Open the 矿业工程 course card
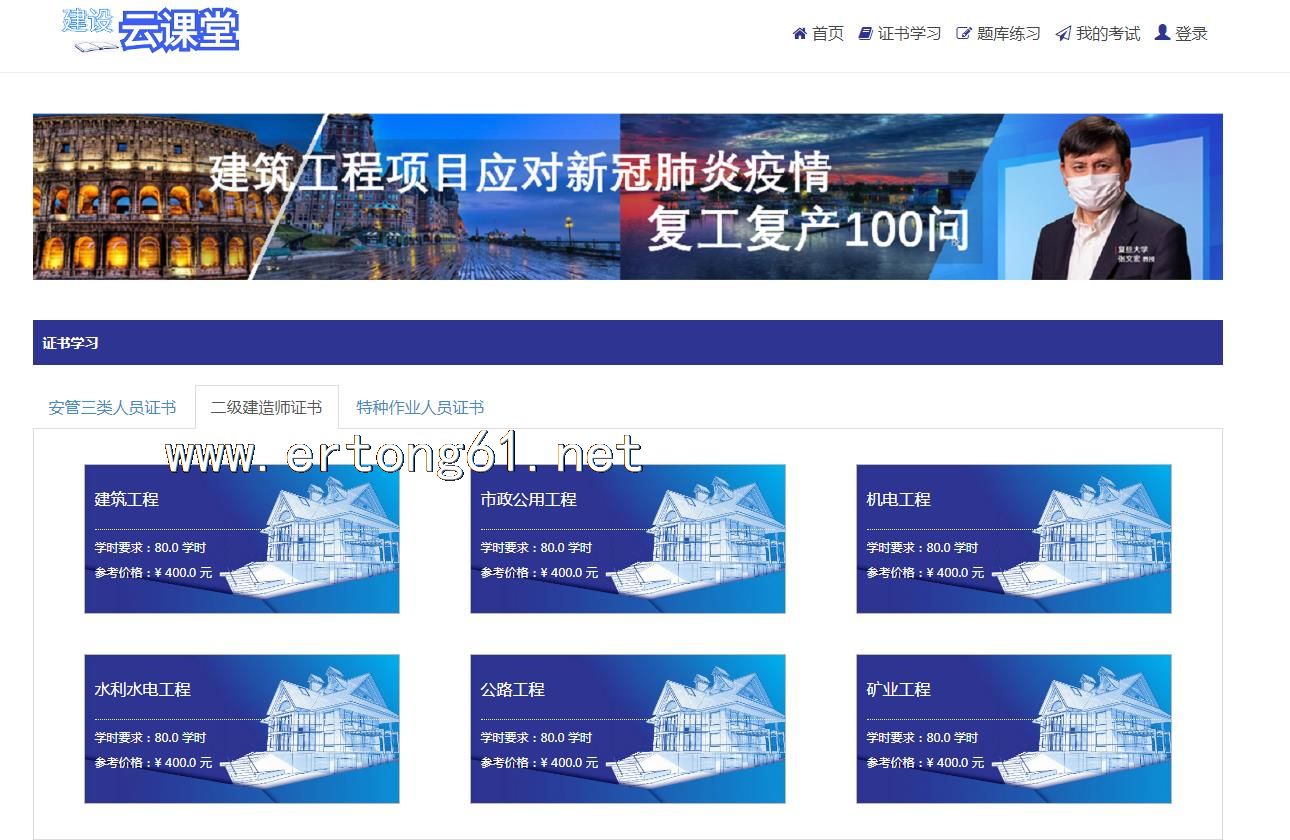Viewport: 1290px width, 840px height. pyautogui.click(x=1014, y=729)
